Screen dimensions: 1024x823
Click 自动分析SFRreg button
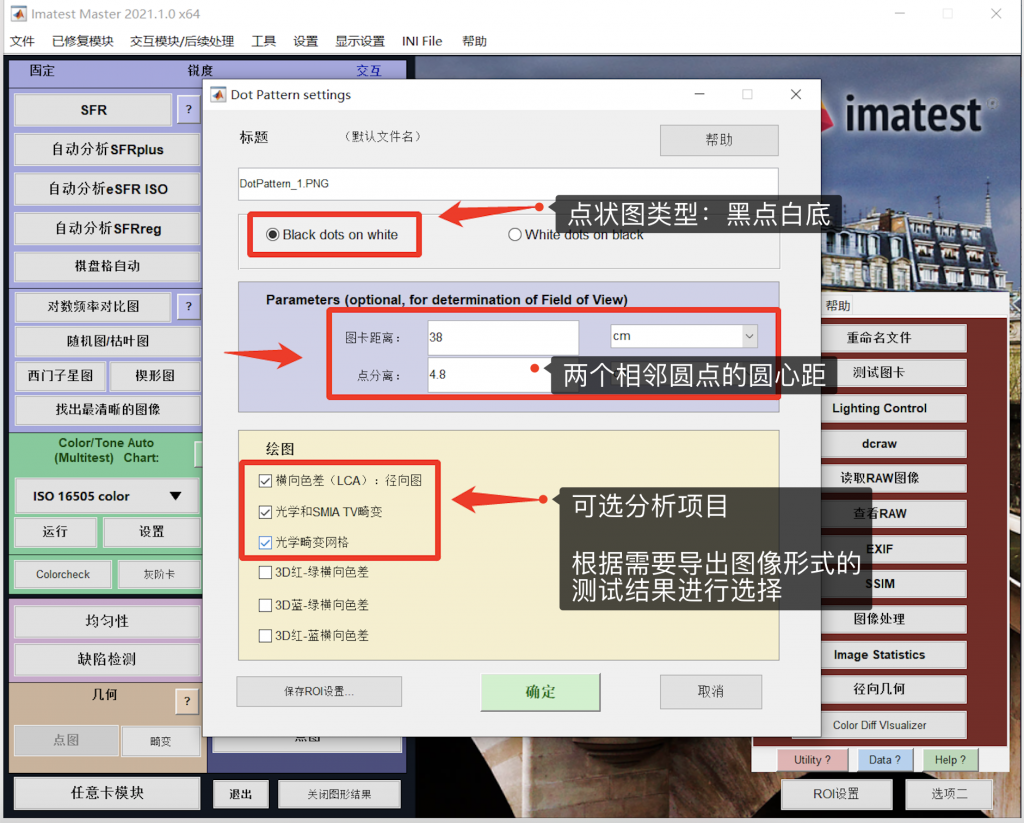[107, 229]
